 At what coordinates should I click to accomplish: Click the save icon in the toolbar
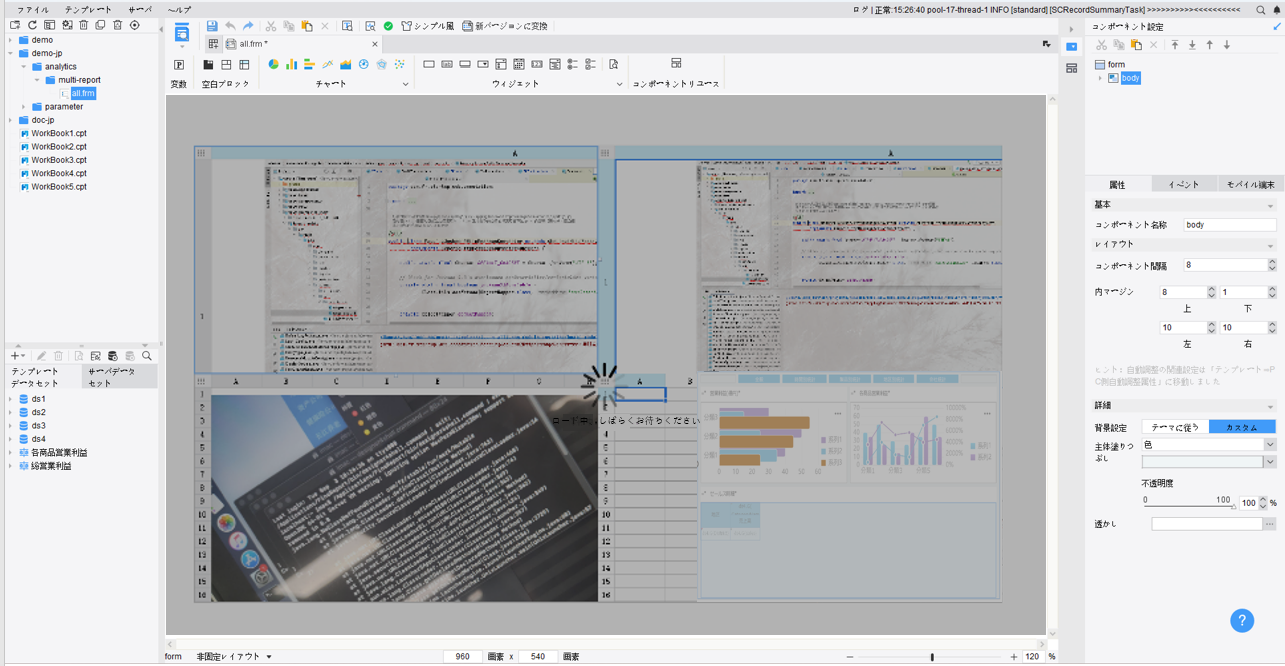tap(212, 26)
